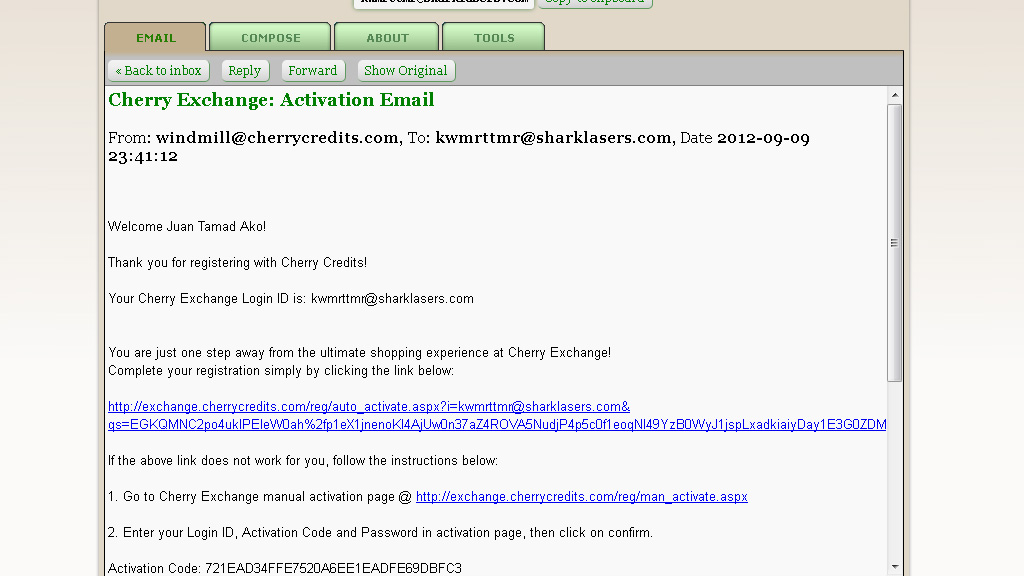The height and width of the screenshot is (576, 1024).
Task: Open the ABOUT tab
Action: click(387, 37)
